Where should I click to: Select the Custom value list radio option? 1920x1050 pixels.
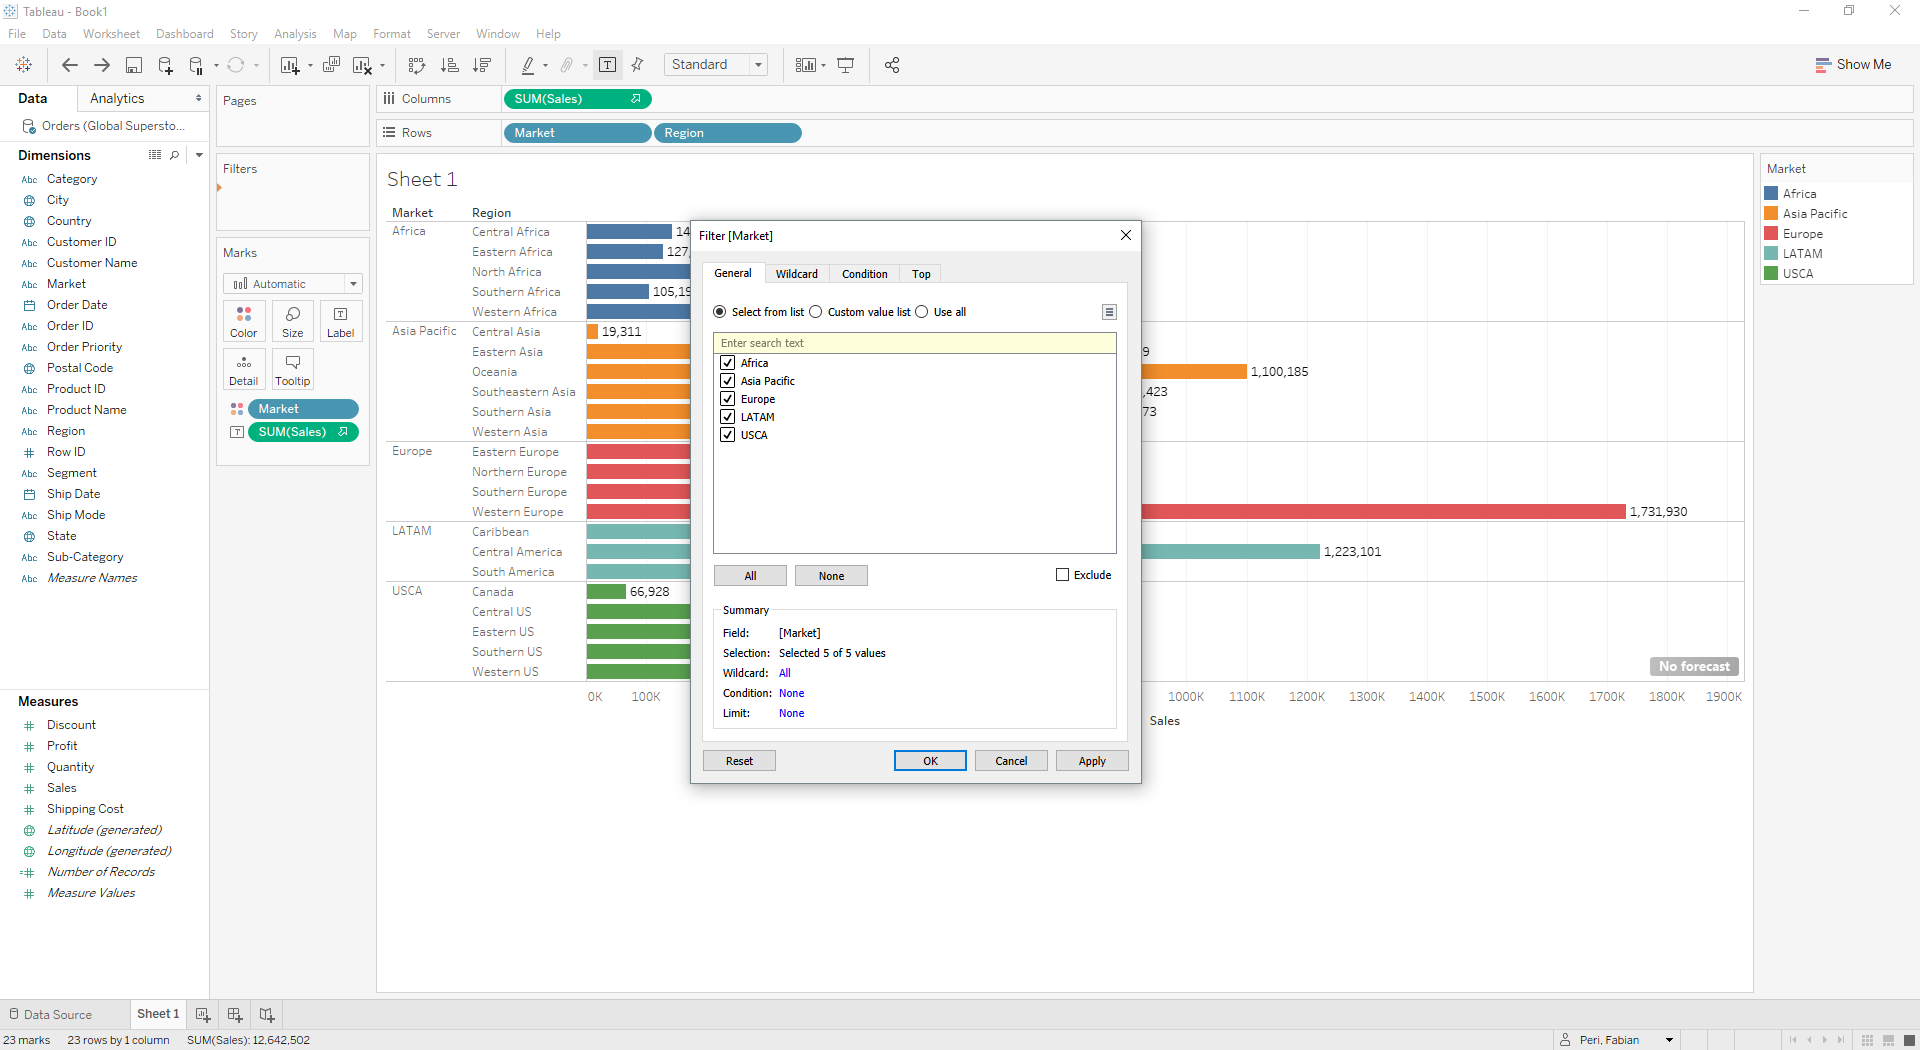point(816,312)
